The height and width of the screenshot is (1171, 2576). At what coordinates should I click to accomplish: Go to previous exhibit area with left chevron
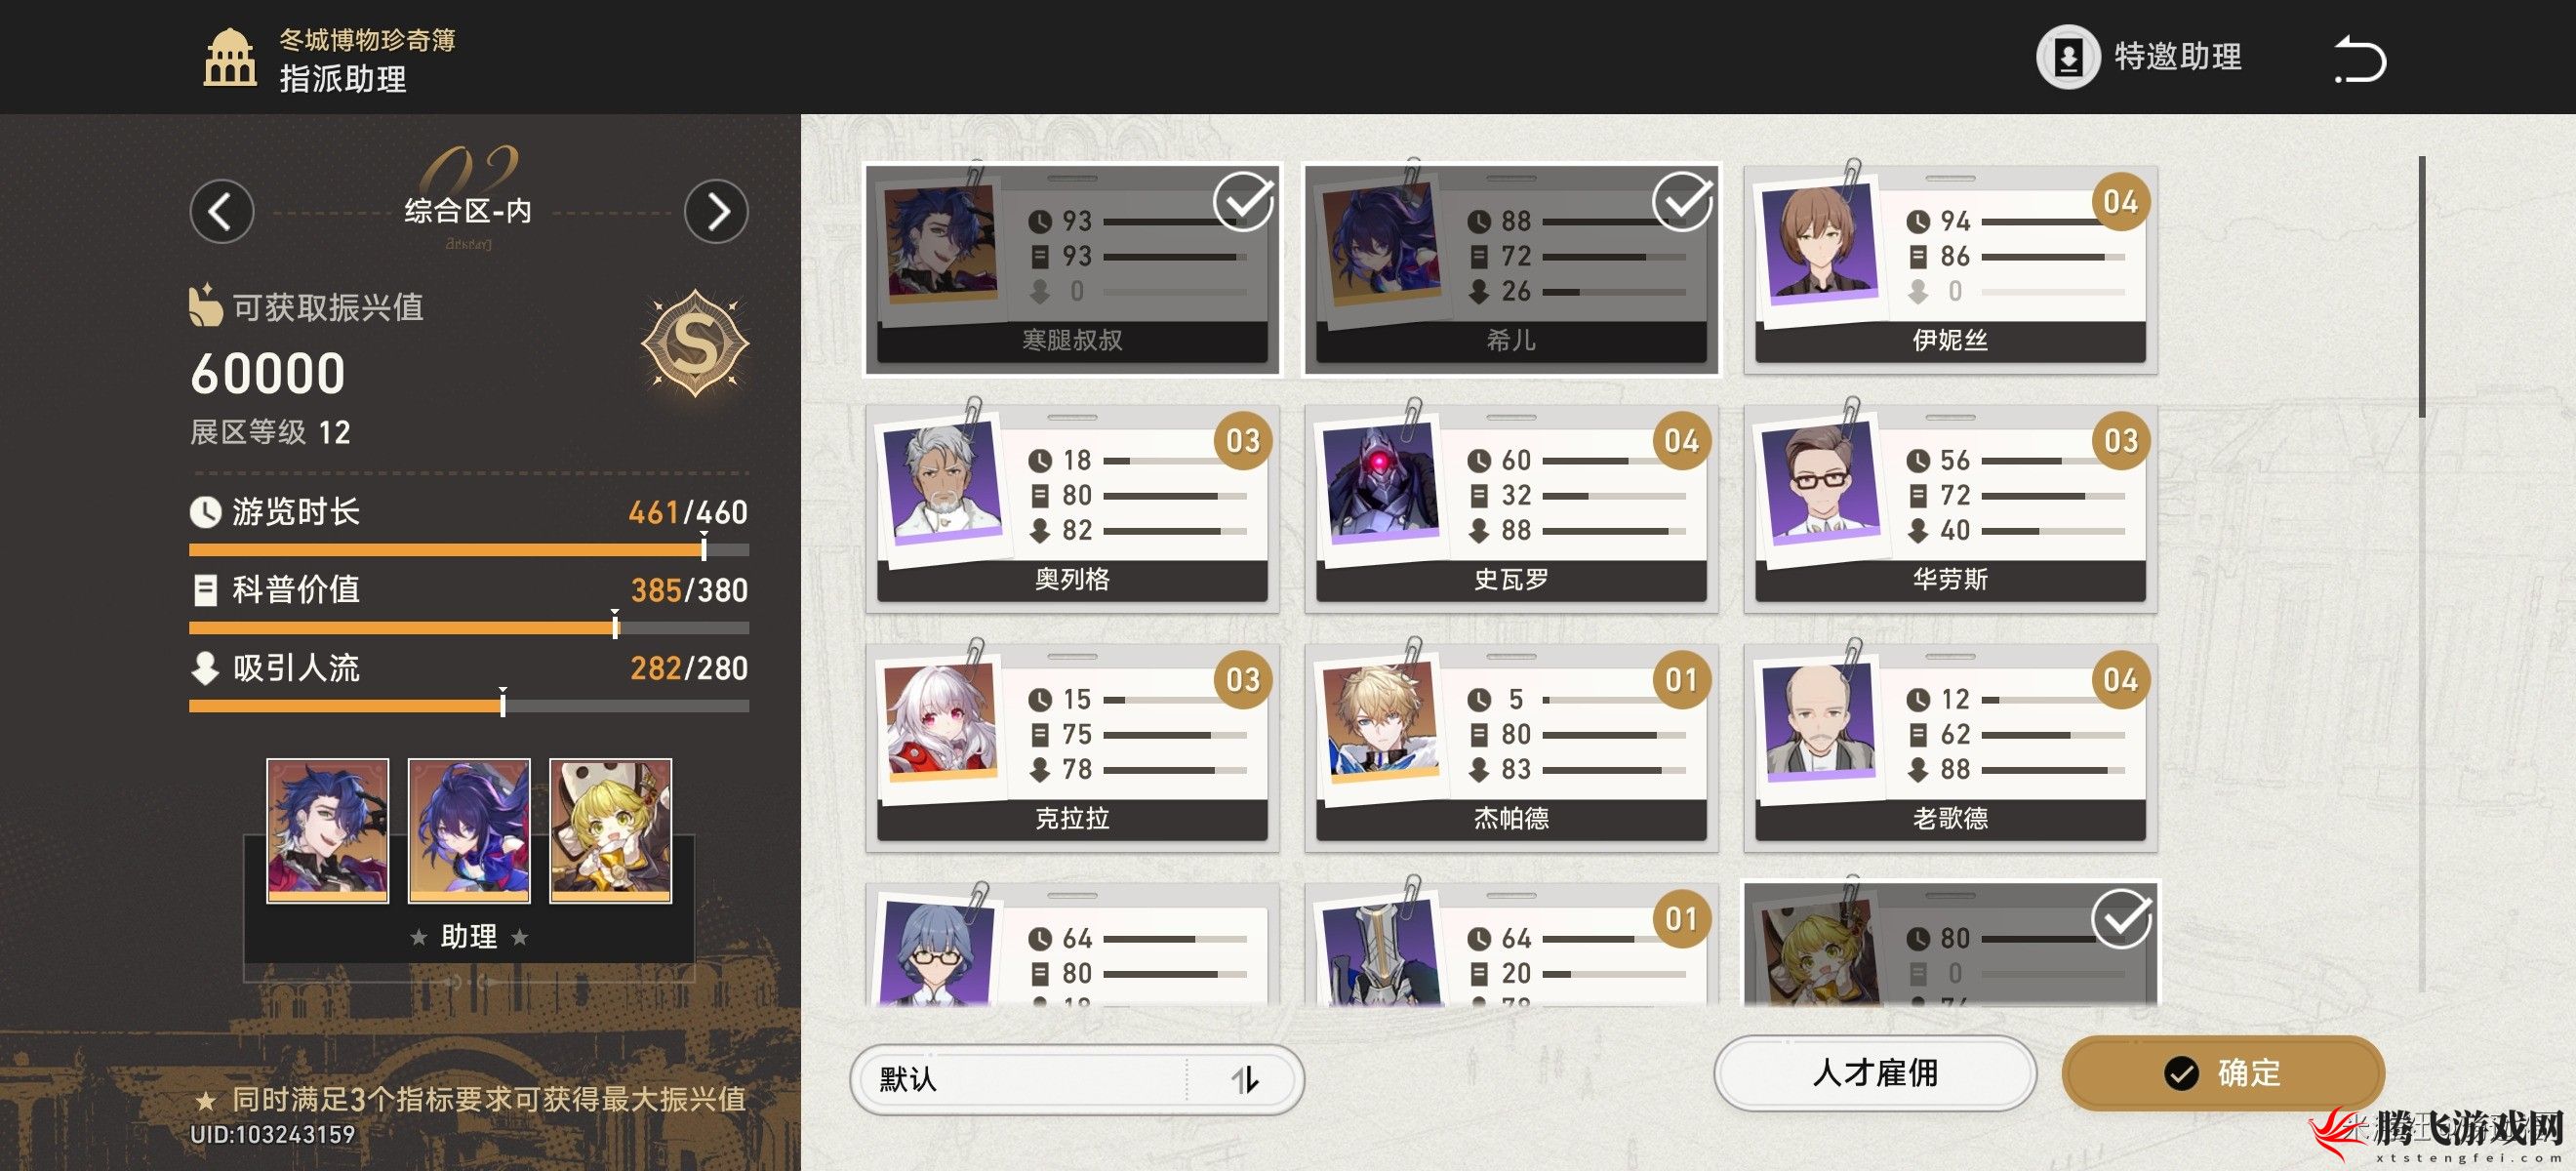tap(222, 212)
